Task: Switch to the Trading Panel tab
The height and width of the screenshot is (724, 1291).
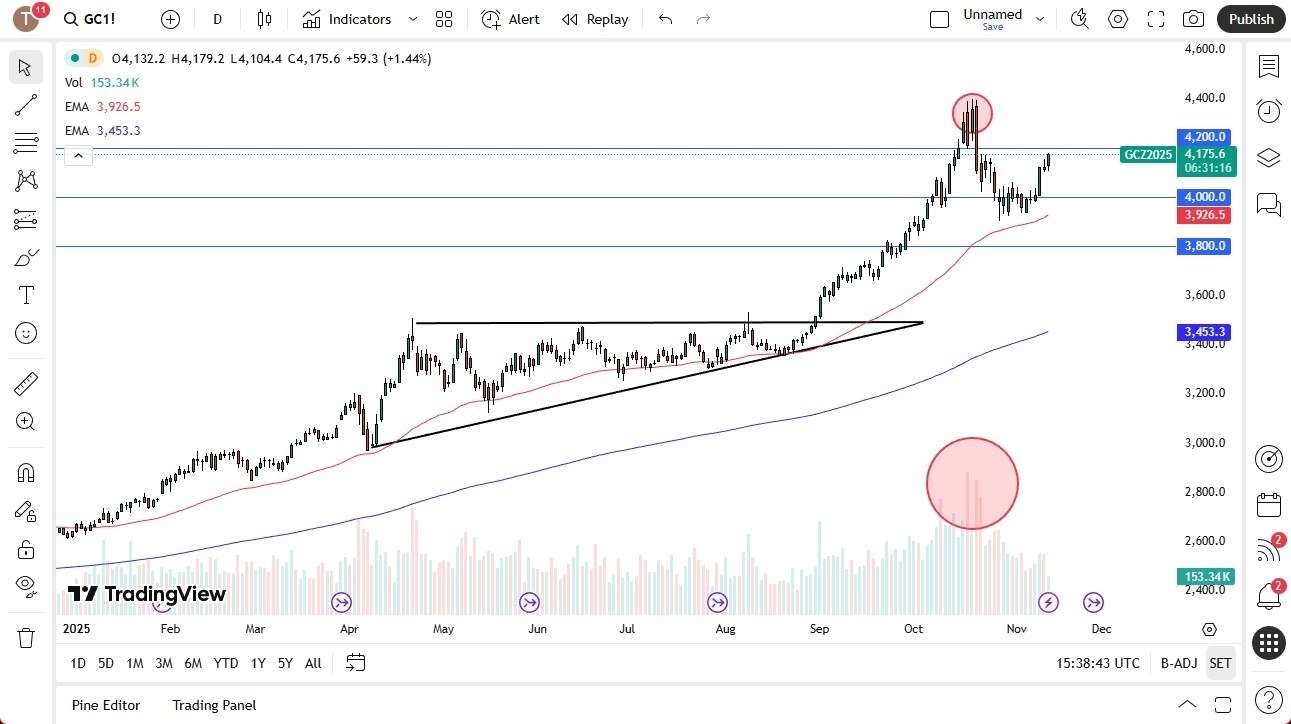Action: coord(213,705)
